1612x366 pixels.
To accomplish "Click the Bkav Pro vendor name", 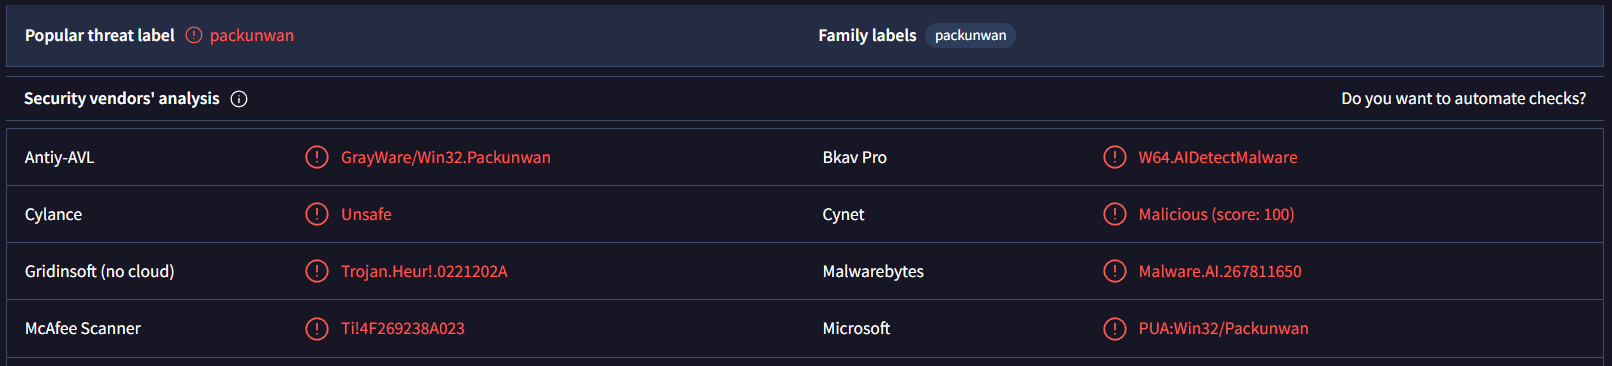I will 854,157.
